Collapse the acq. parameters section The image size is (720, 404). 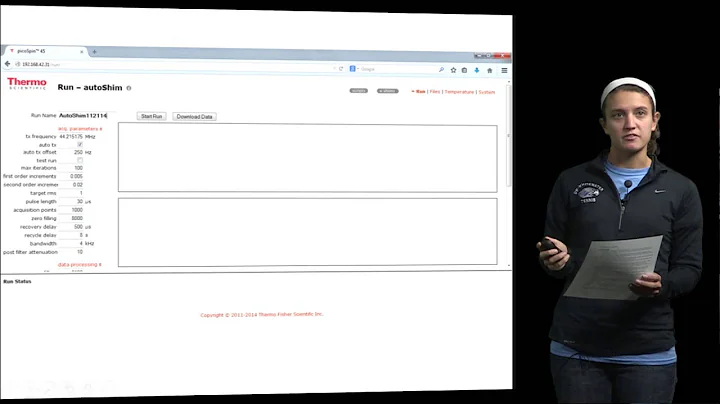80,129
